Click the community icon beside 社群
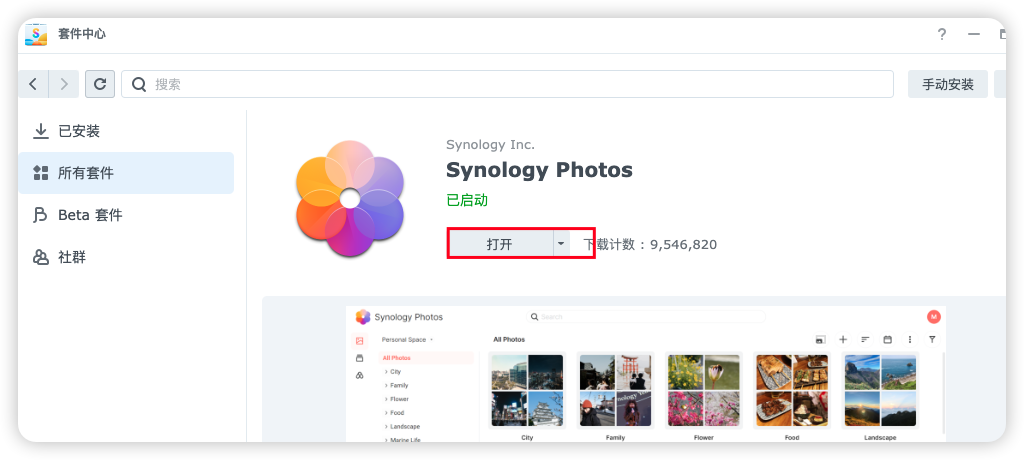The height and width of the screenshot is (460, 1024). click(x=41, y=257)
